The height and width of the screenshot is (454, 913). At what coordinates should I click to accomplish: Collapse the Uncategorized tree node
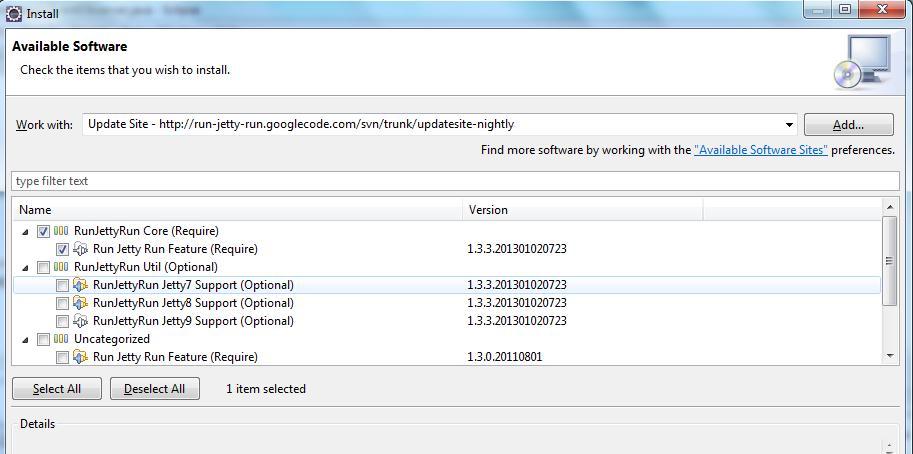click(x=25, y=340)
